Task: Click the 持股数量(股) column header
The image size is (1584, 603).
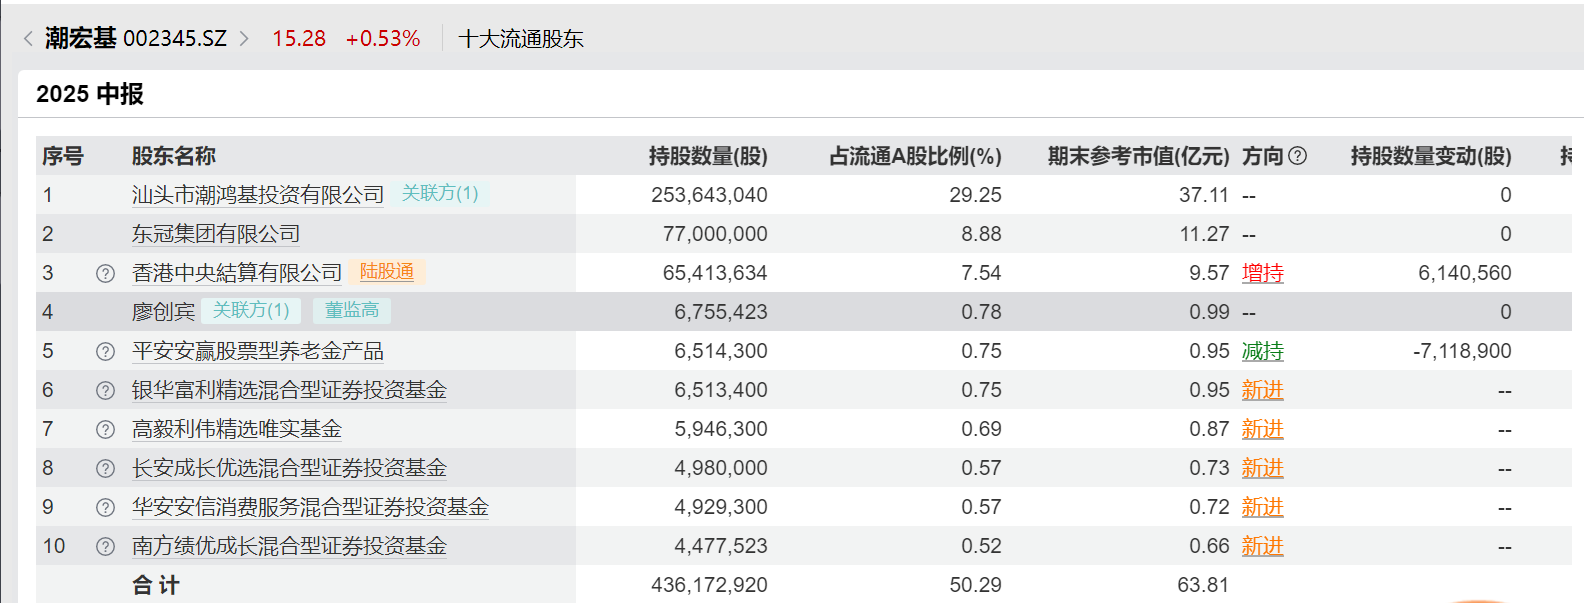Action: (708, 156)
